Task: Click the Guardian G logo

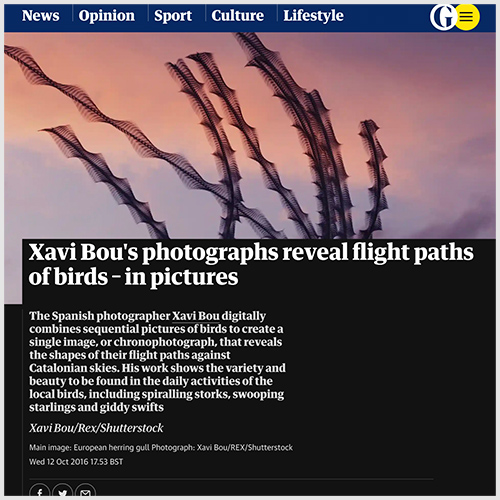Action: tap(442, 17)
